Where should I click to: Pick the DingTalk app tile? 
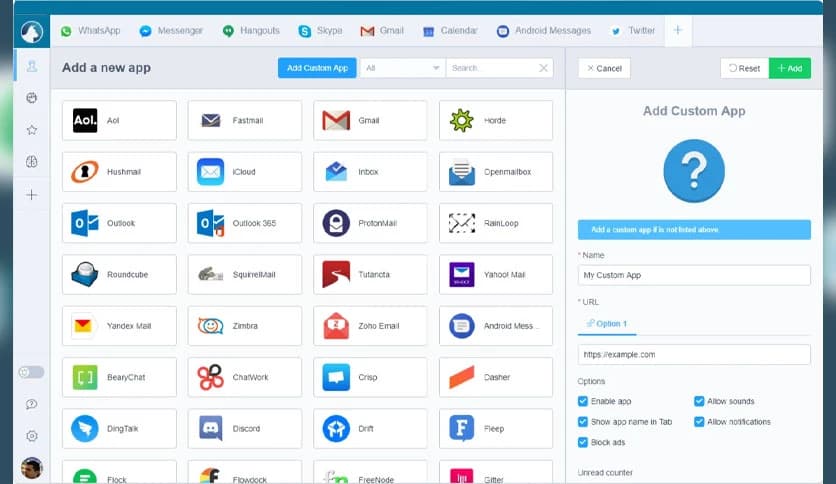119,429
